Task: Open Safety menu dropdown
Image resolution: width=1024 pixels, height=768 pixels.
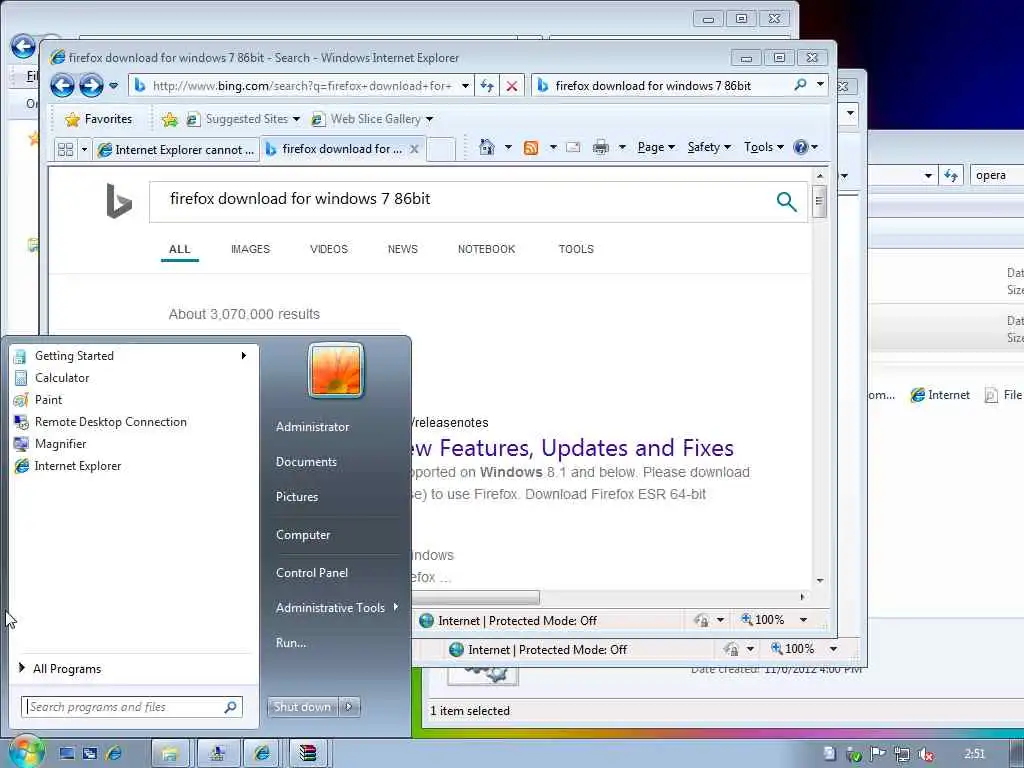Action: [709, 147]
